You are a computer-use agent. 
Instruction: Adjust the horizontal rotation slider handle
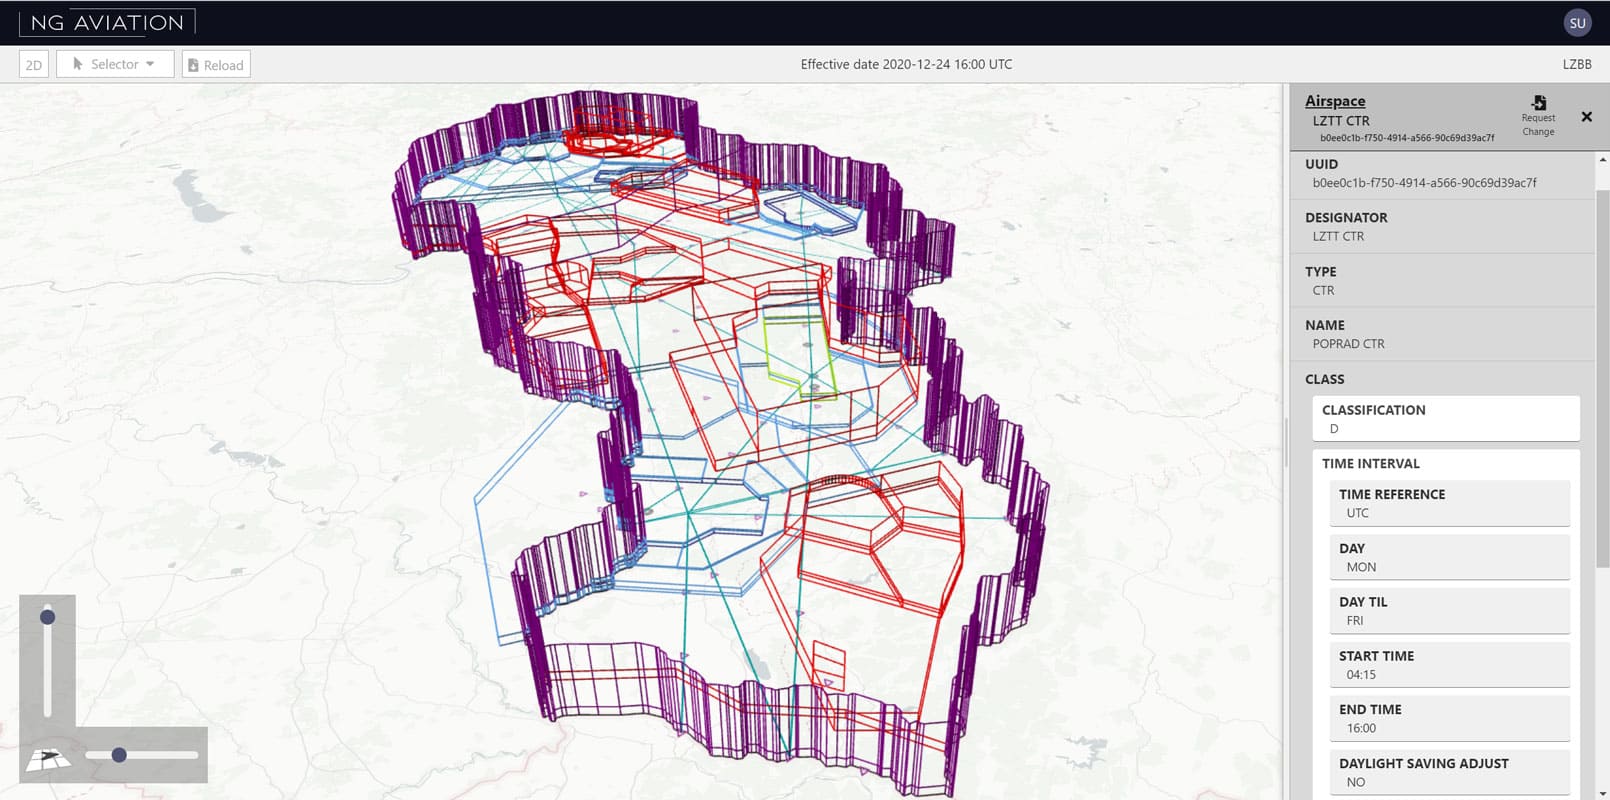click(119, 755)
